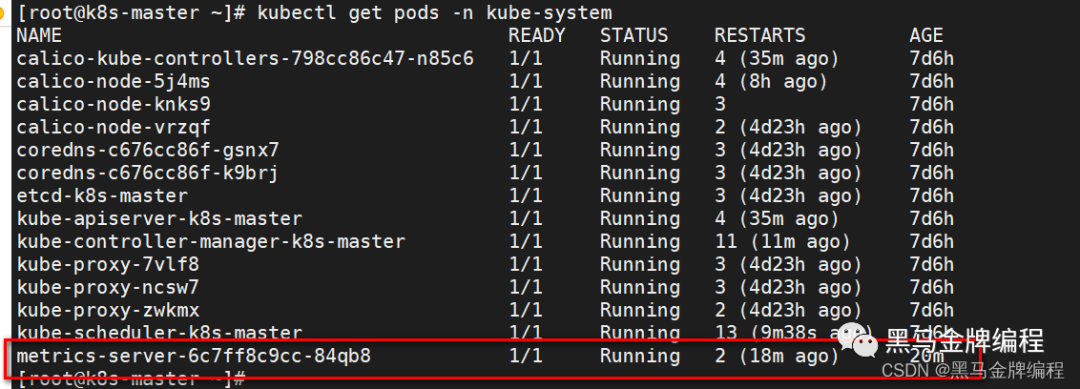Viewport: 1080px width, 389px height.
Task: Select the etcd-k8s-master pod name
Action: click(102, 196)
